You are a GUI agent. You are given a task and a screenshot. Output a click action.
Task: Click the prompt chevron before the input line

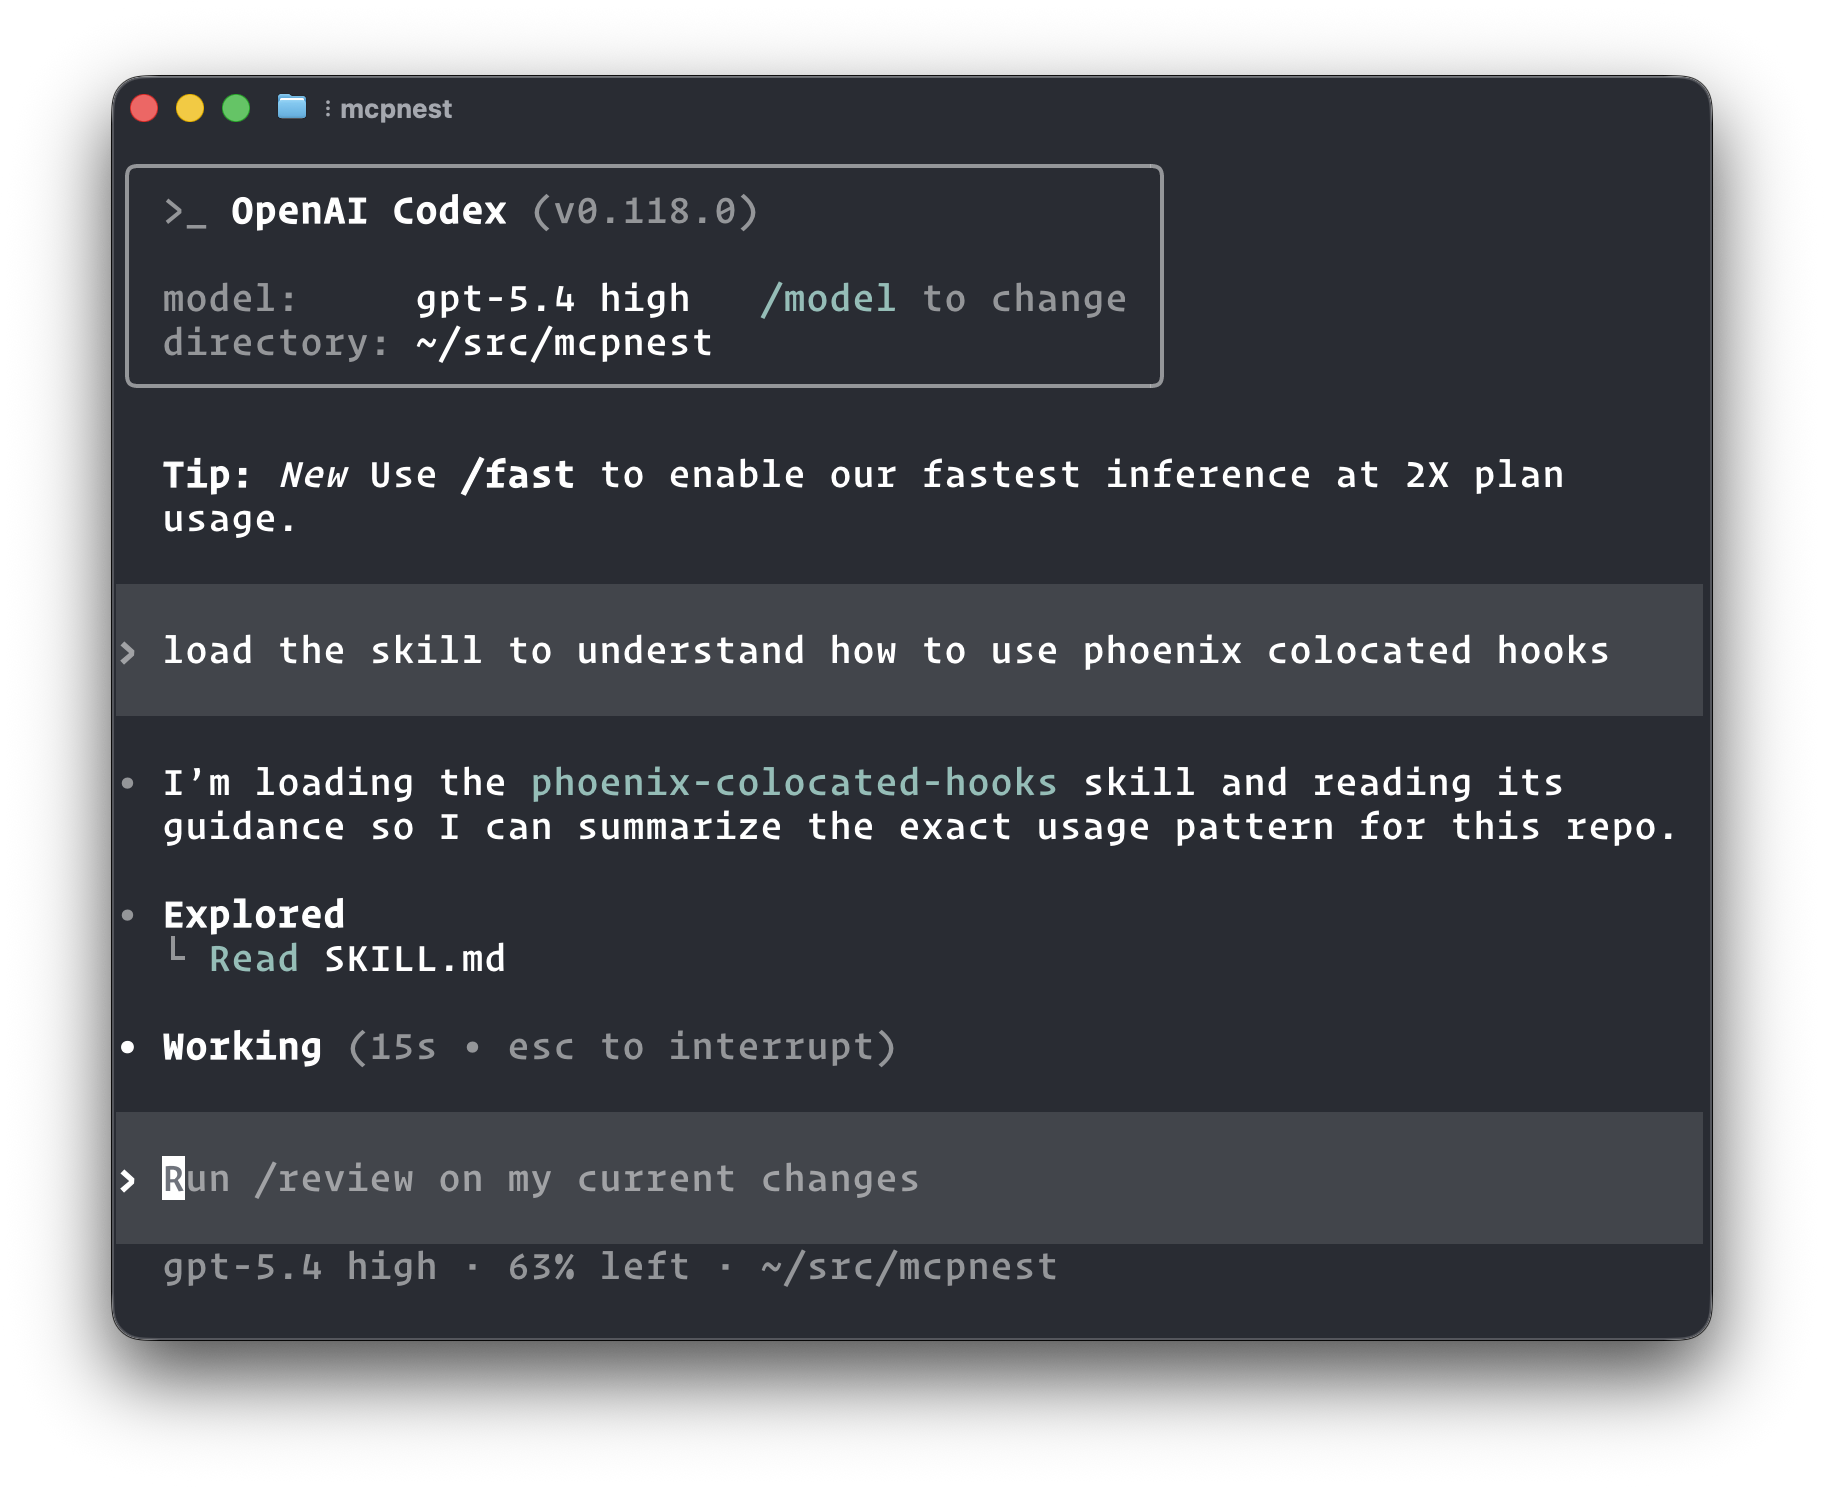pyautogui.click(x=128, y=1179)
